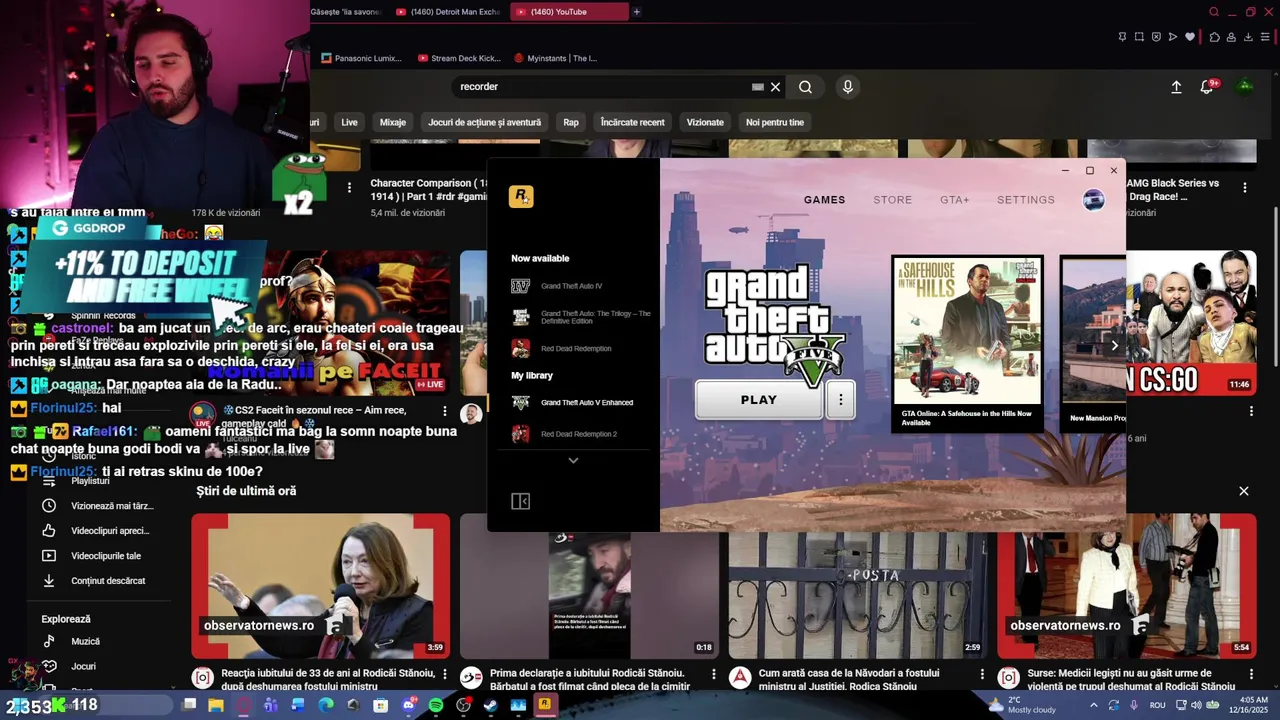Click the on-screen keyboard icon in search box
Image resolution: width=1280 pixels, height=720 pixels.
758,87
